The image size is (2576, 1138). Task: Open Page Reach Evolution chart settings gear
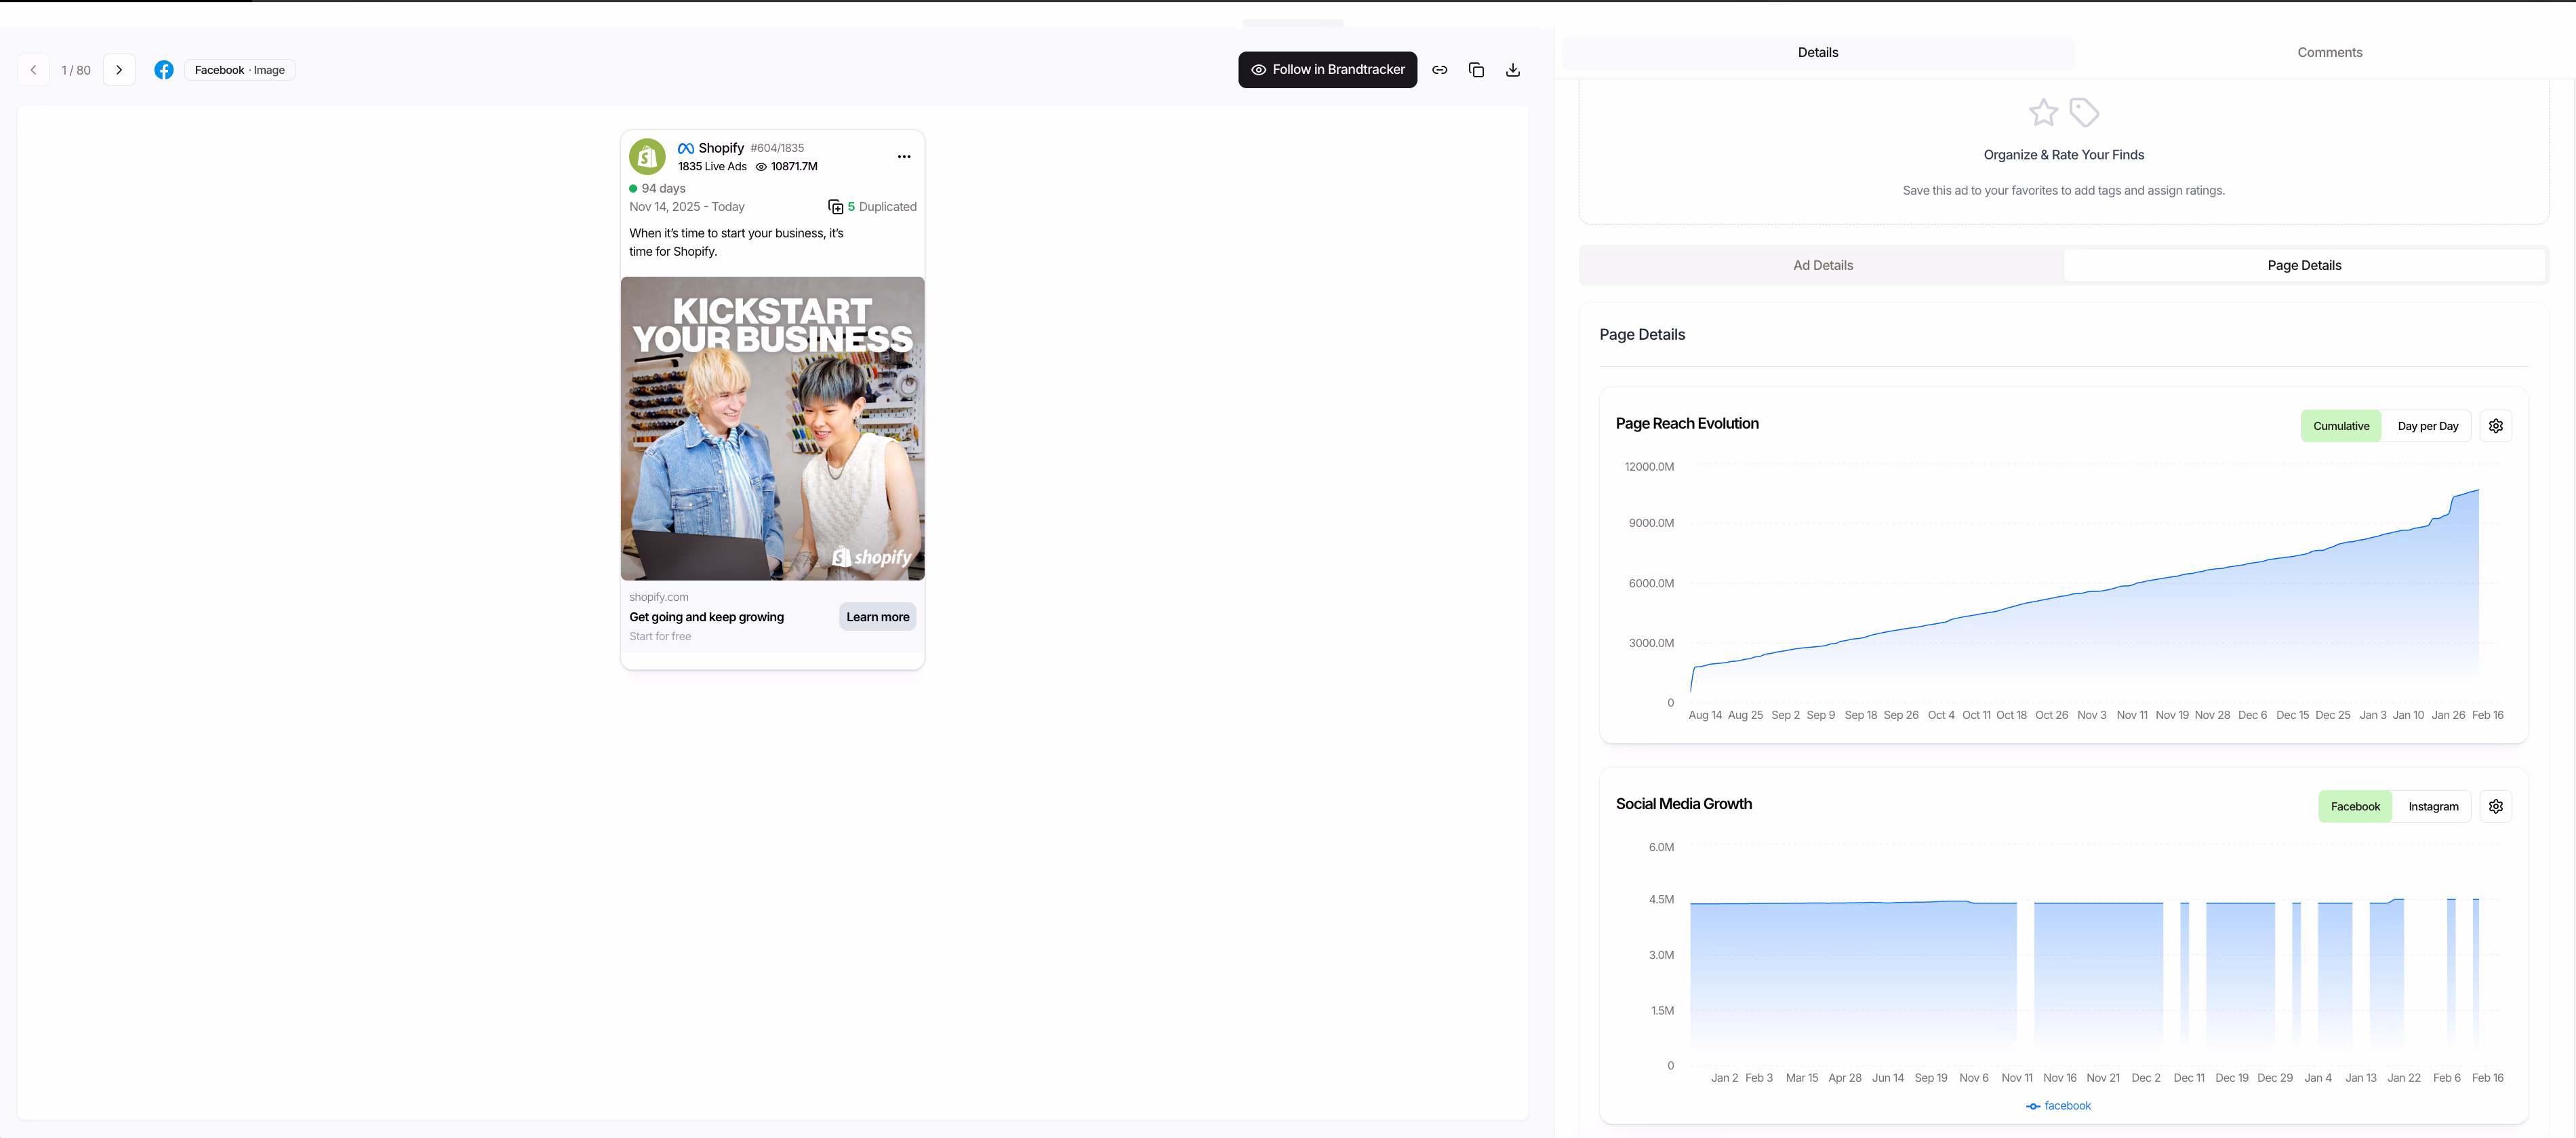(x=2495, y=425)
